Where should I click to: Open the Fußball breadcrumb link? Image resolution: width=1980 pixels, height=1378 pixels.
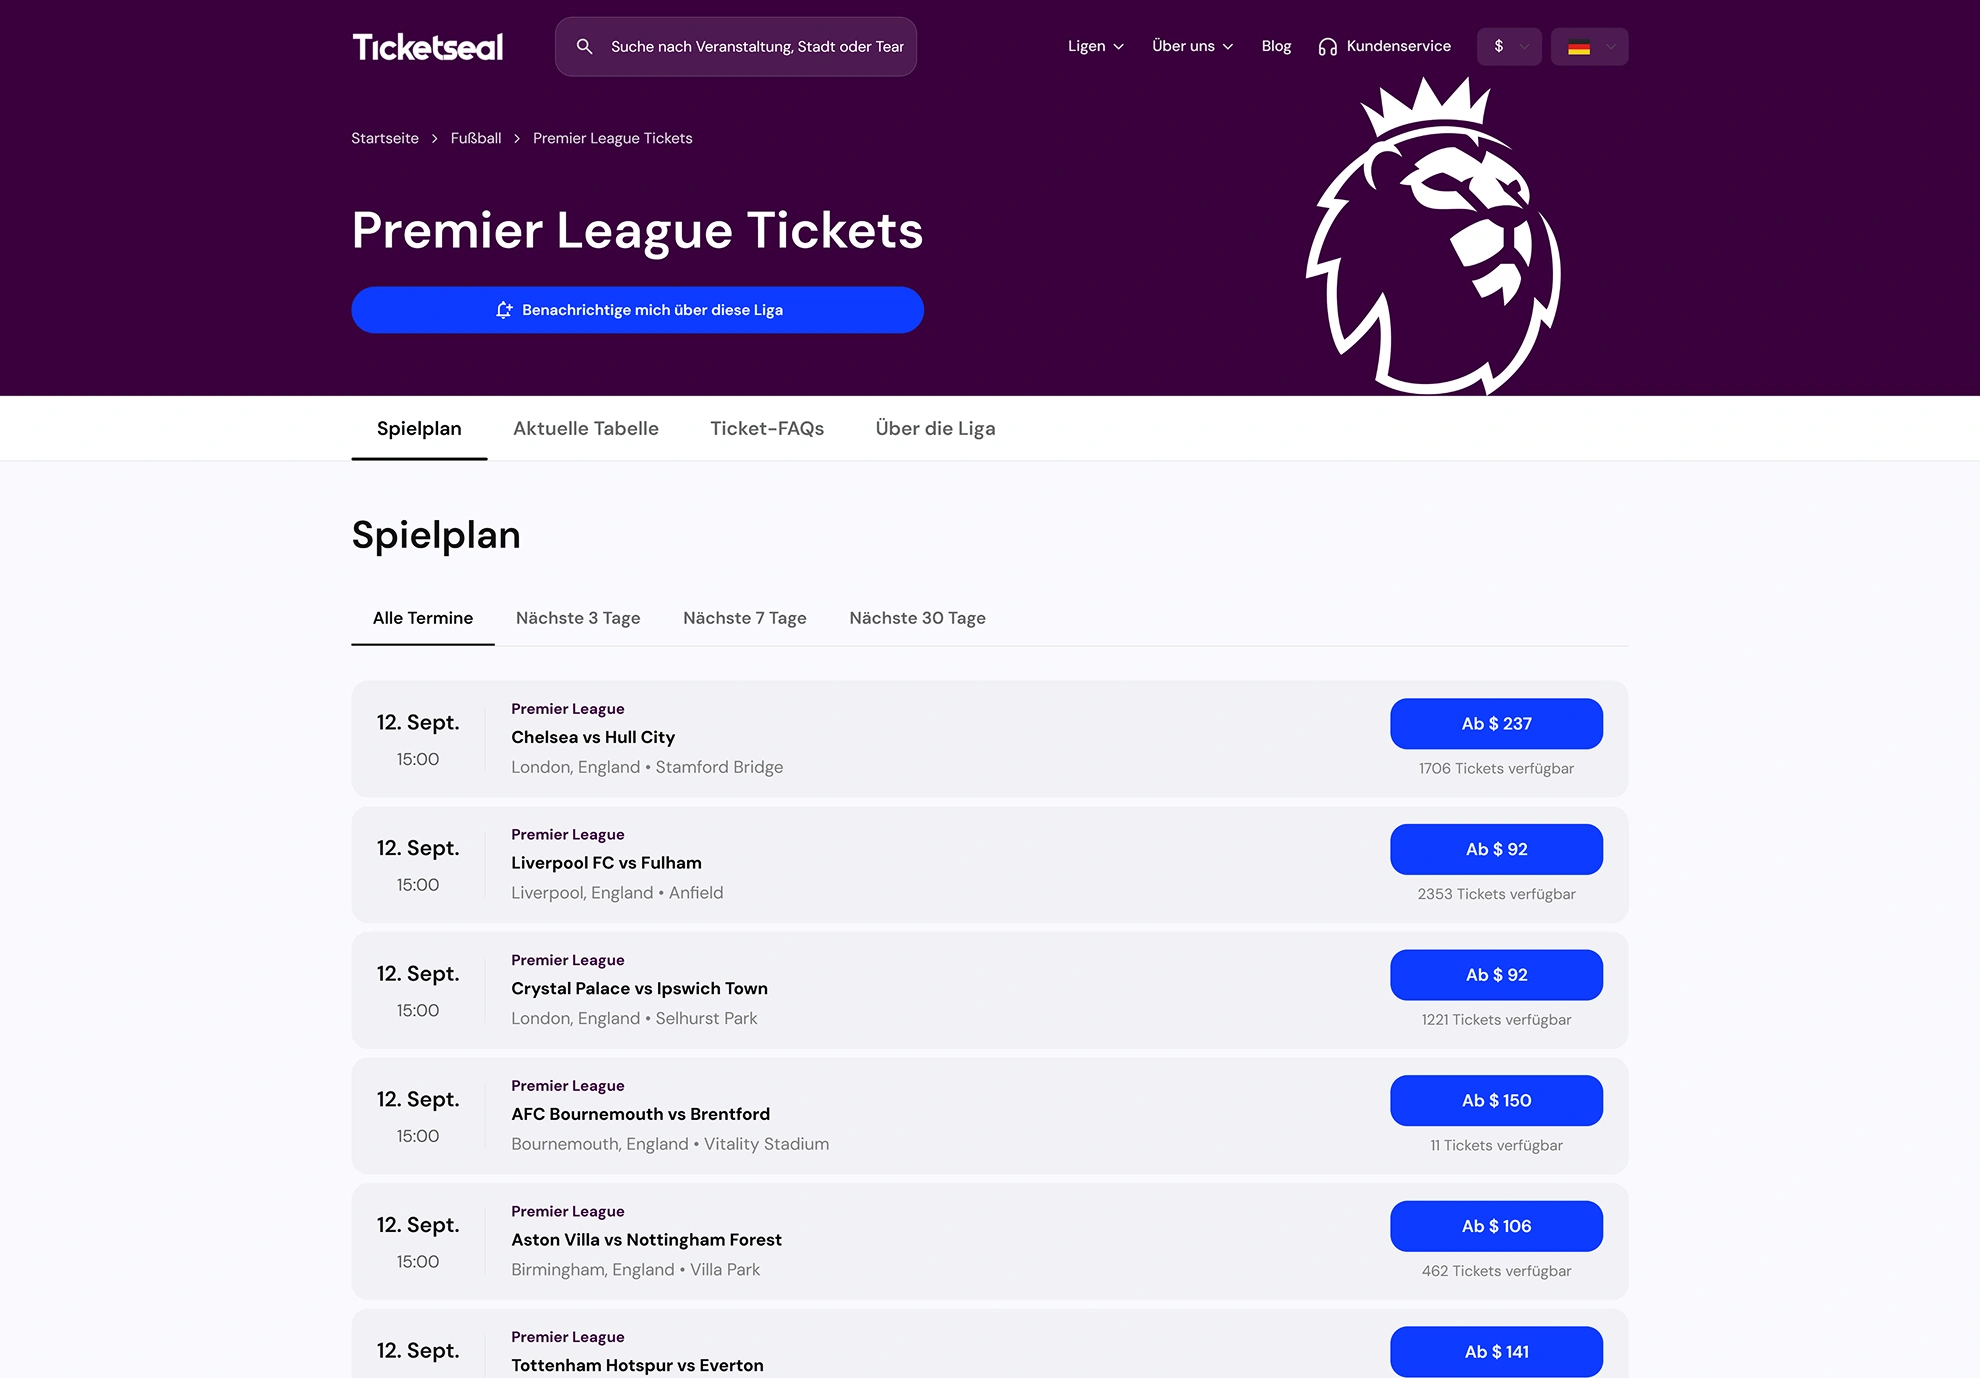point(476,138)
